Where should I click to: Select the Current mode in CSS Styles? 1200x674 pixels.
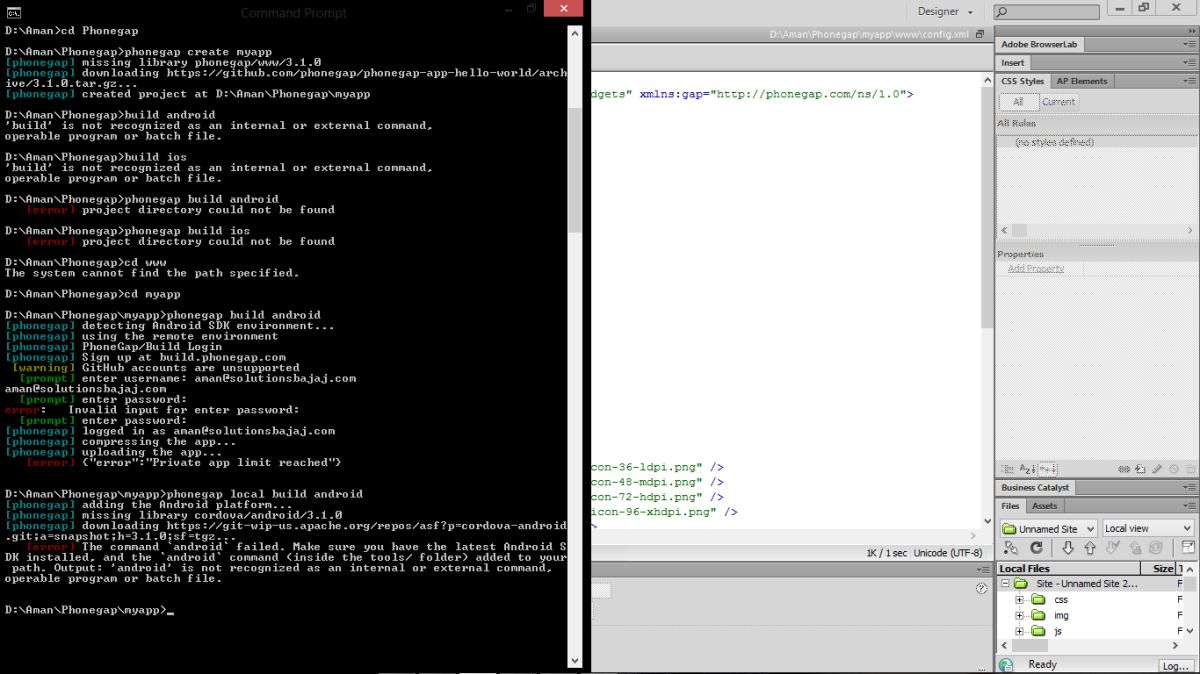click(x=1058, y=102)
